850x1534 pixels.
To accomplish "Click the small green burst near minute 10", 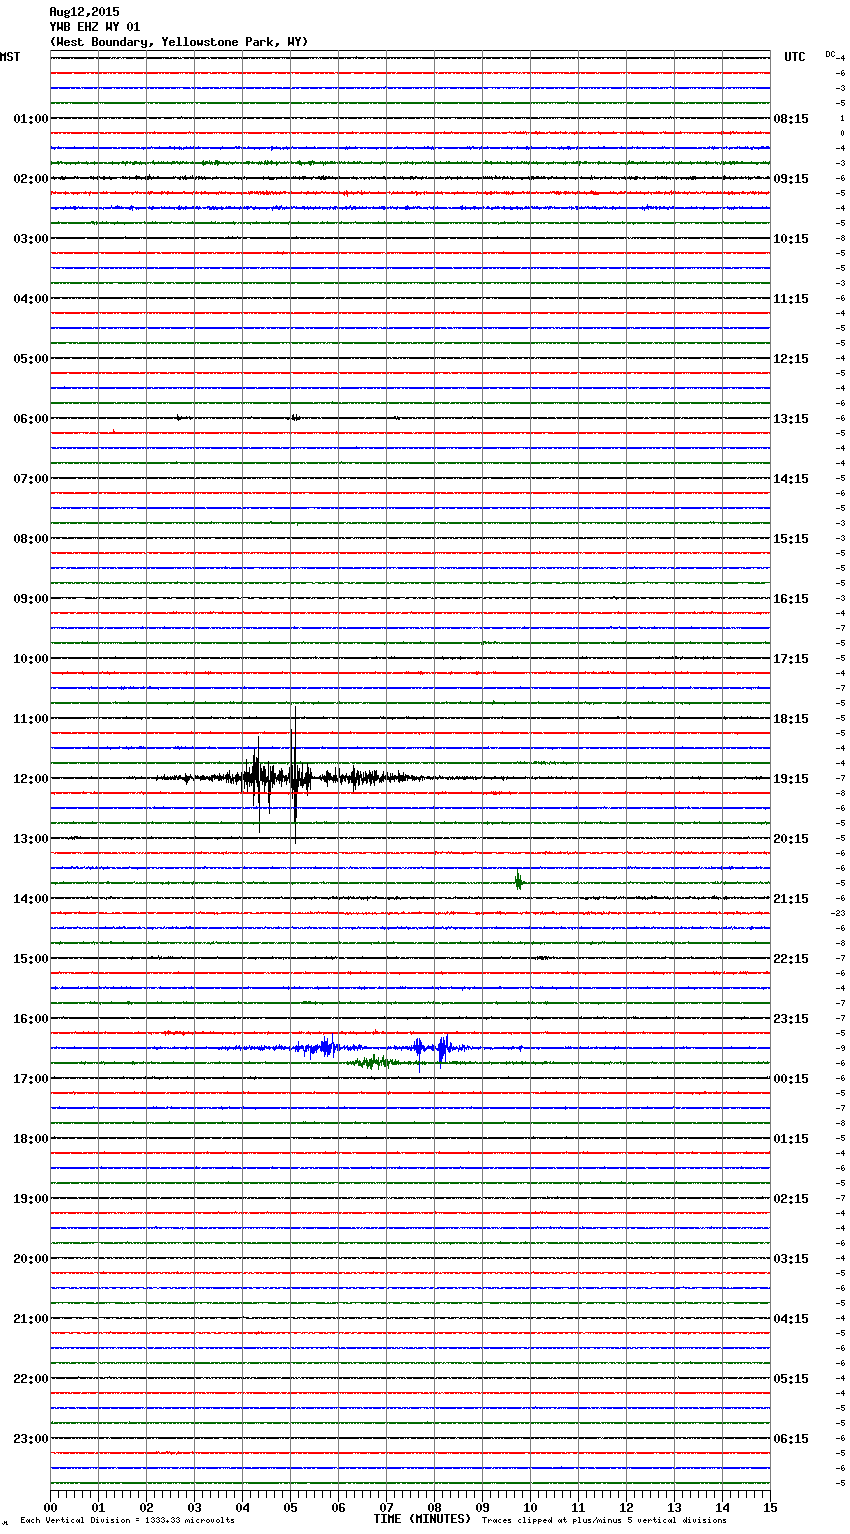I will (518, 881).
